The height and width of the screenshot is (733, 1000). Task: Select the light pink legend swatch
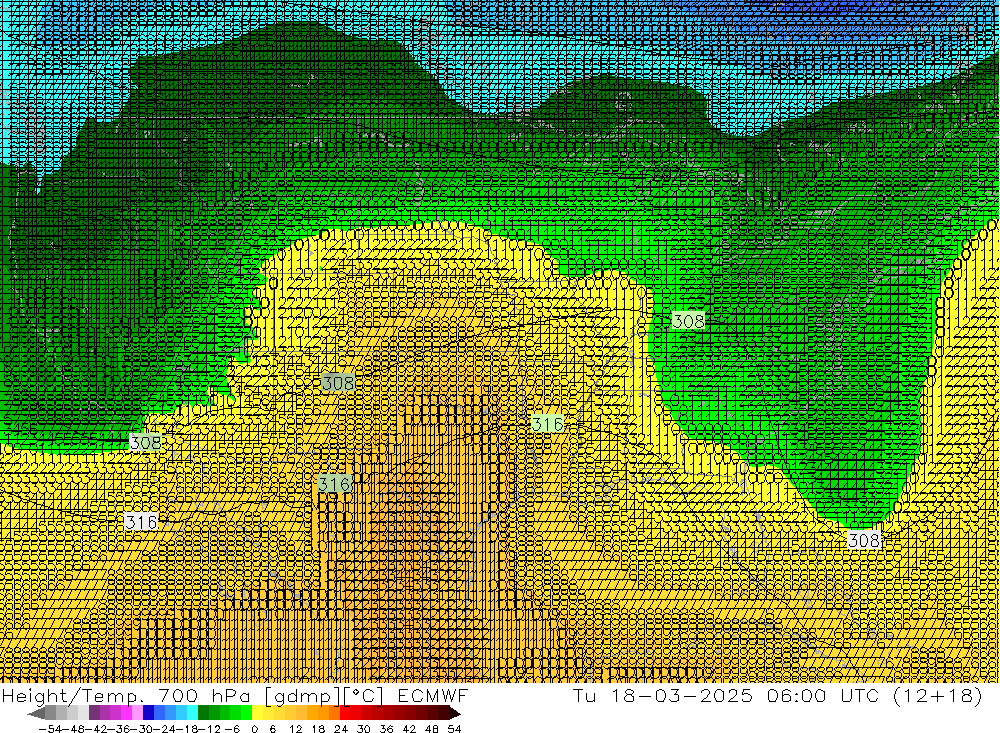(x=138, y=712)
